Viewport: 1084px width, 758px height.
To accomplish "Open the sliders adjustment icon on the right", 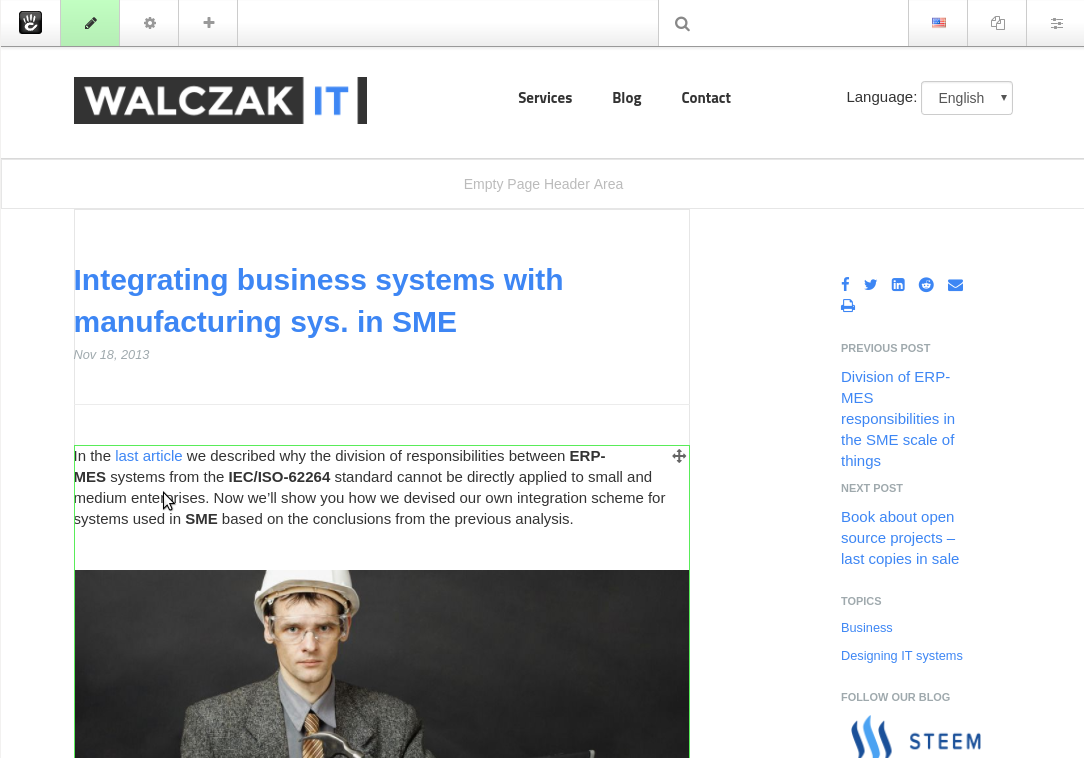I will tap(1056, 22).
